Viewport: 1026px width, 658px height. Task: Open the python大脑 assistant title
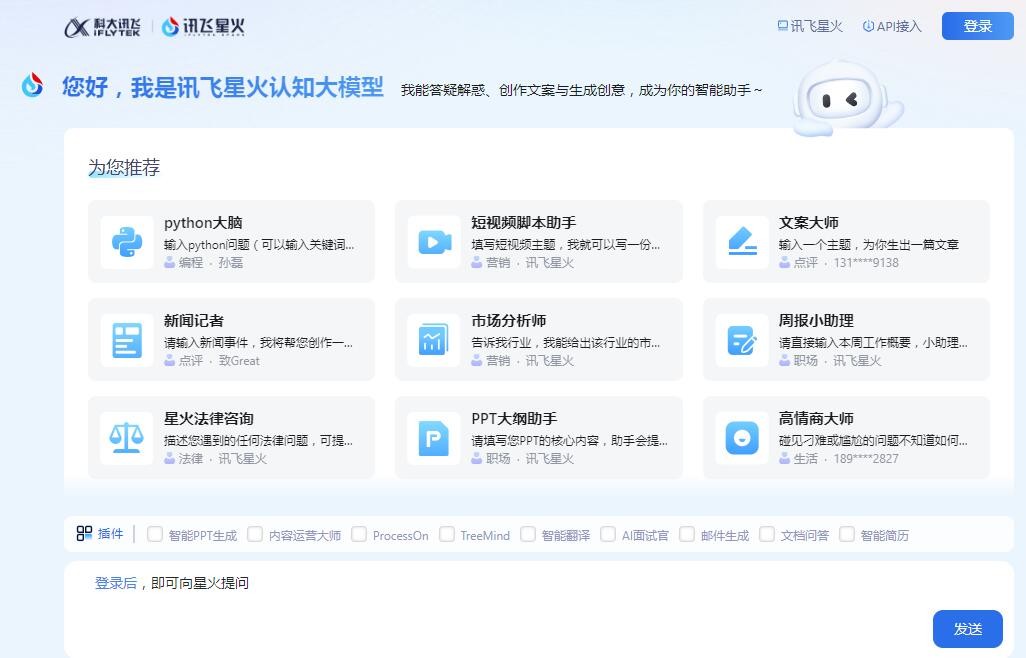203,222
